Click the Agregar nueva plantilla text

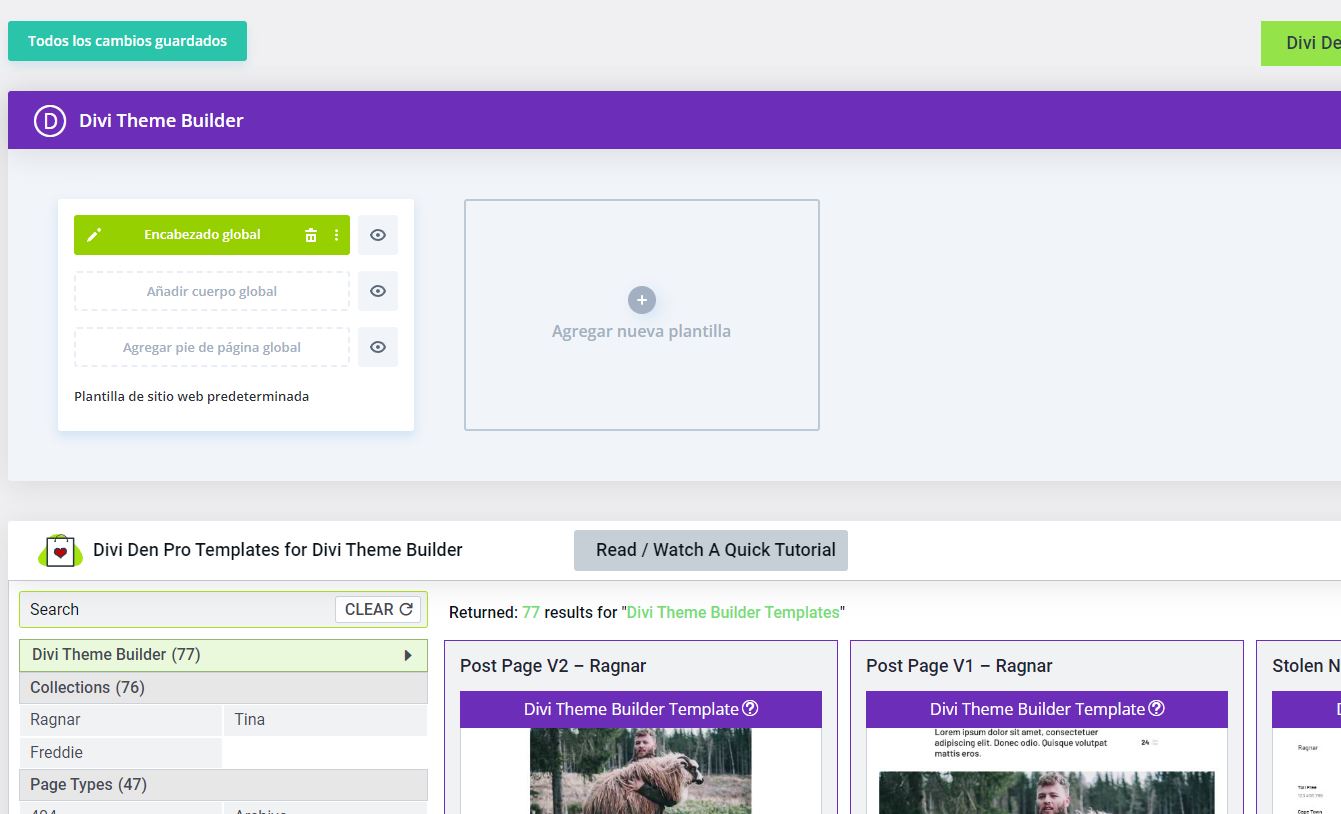point(641,331)
